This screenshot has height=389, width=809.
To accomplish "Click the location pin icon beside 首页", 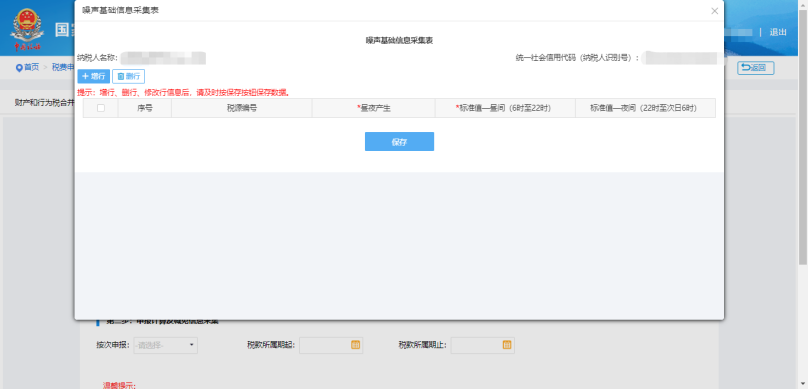I will 19,68.
